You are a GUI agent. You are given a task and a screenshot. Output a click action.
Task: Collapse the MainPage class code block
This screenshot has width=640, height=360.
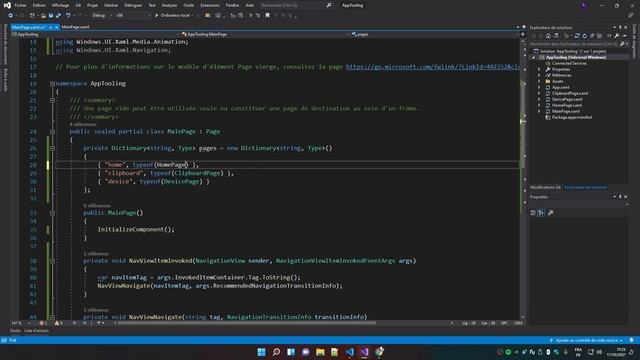tap(52, 131)
